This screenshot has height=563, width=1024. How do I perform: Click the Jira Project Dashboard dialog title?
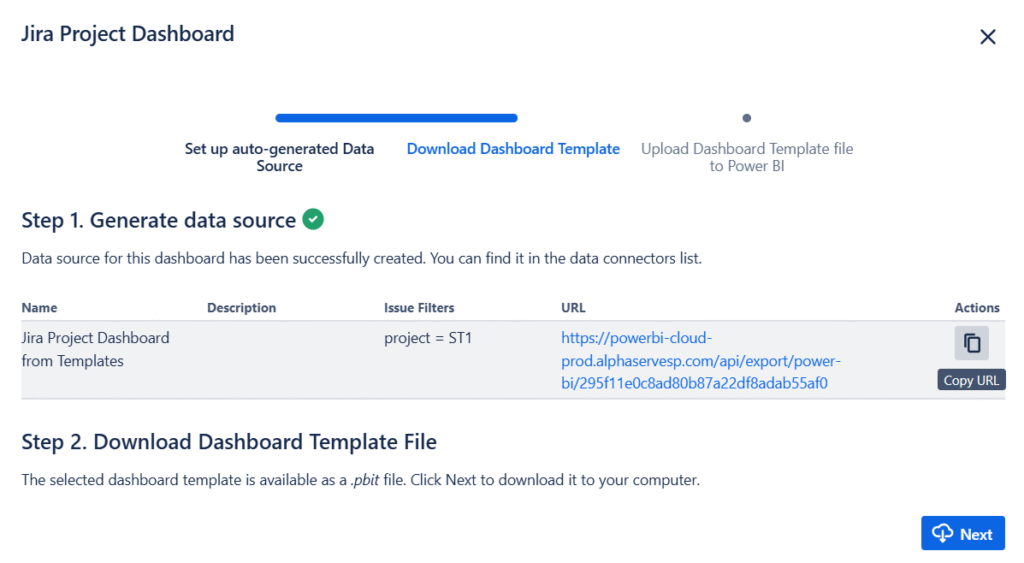coord(128,34)
